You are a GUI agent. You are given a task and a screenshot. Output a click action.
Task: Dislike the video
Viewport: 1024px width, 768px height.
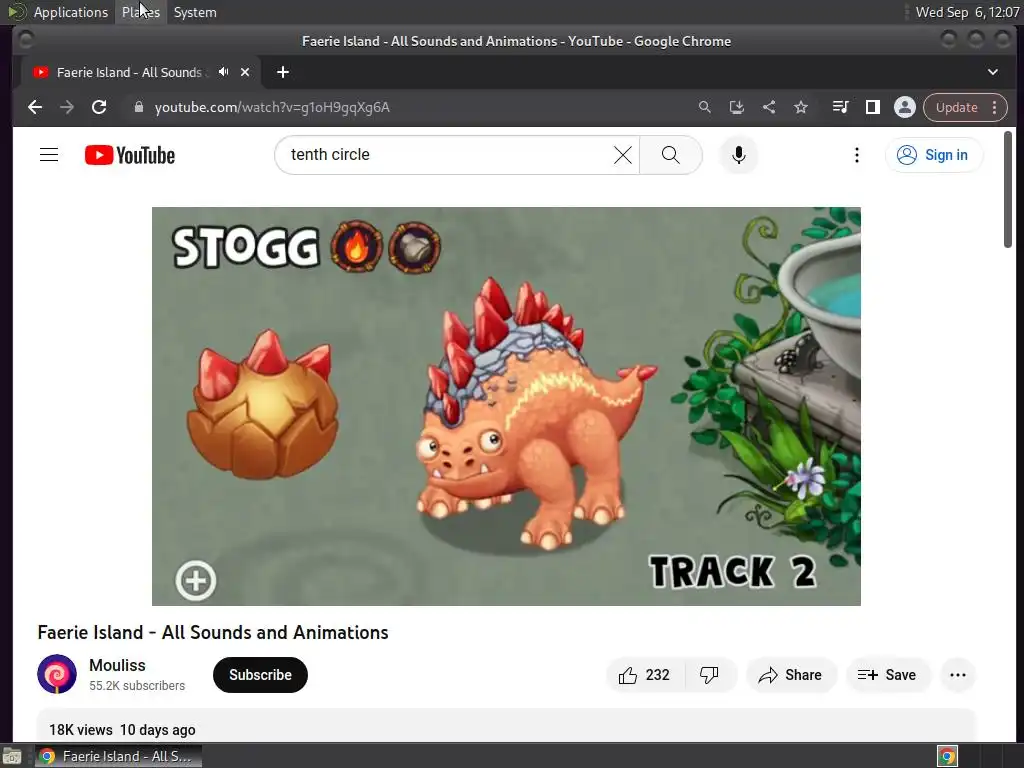[x=710, y=675]
